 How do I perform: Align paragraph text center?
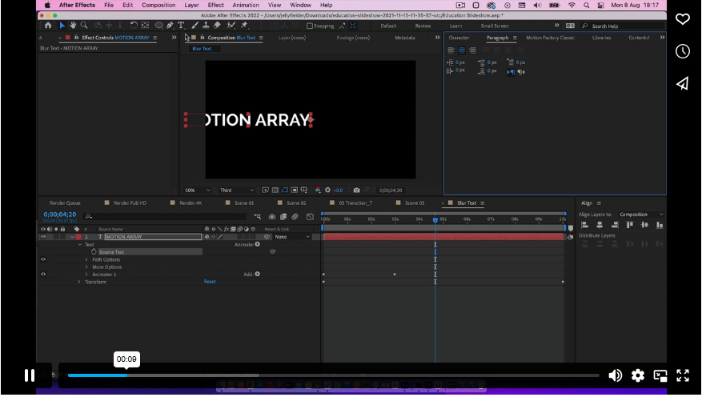tap(462, 50)
